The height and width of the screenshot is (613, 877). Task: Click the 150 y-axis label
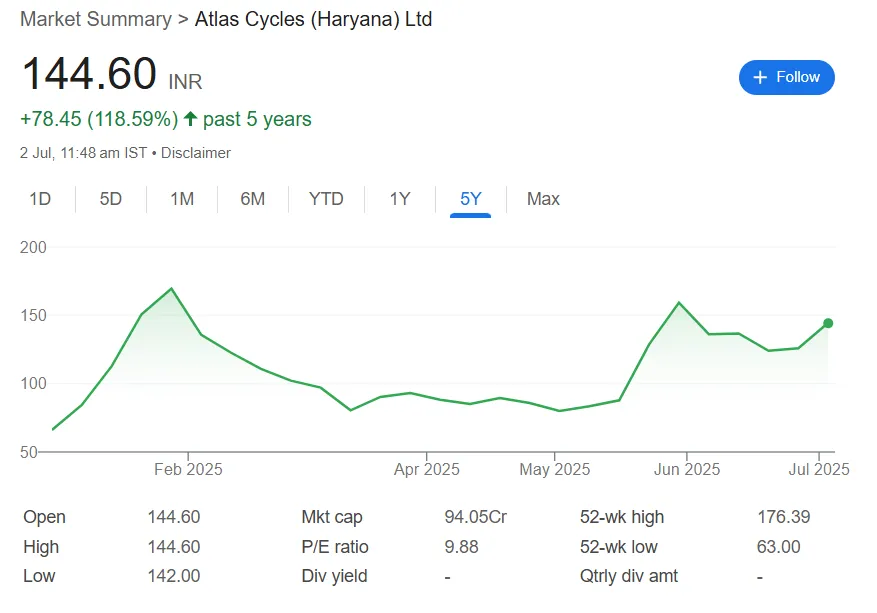33,315
